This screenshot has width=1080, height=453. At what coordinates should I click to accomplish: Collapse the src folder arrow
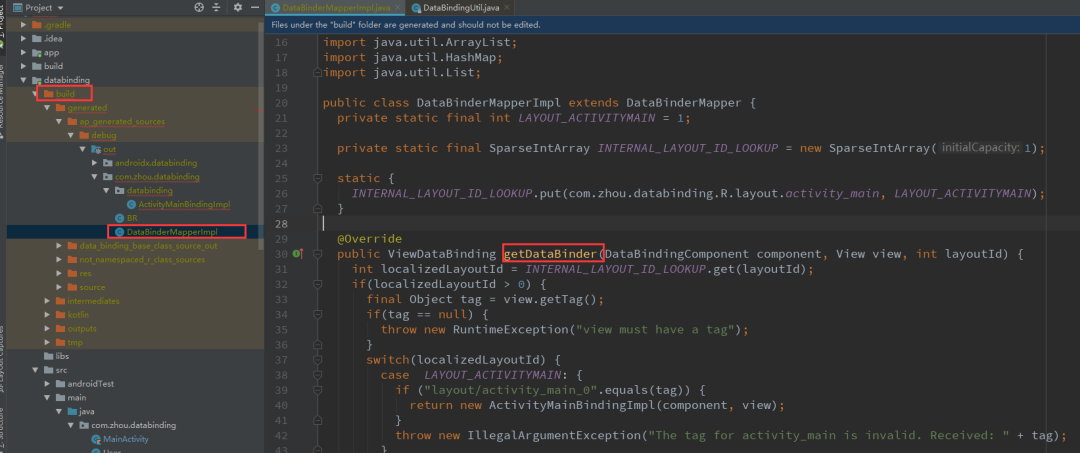click(36, 370)
